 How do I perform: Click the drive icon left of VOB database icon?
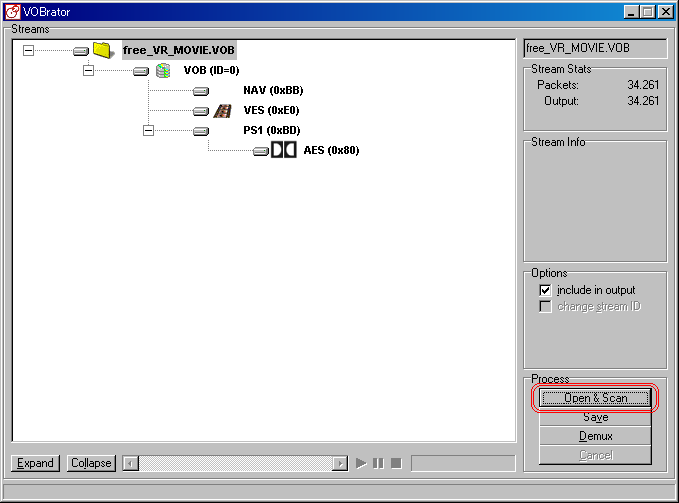click(141, 71)
